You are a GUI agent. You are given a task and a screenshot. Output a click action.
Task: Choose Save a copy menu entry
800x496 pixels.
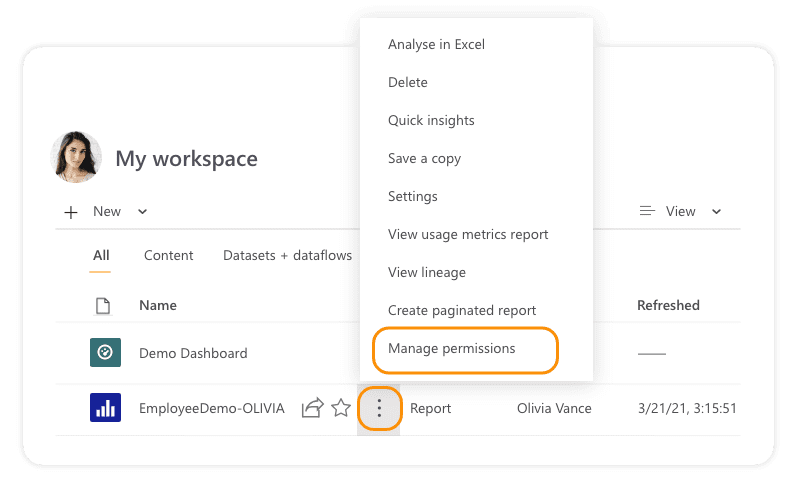424,159
